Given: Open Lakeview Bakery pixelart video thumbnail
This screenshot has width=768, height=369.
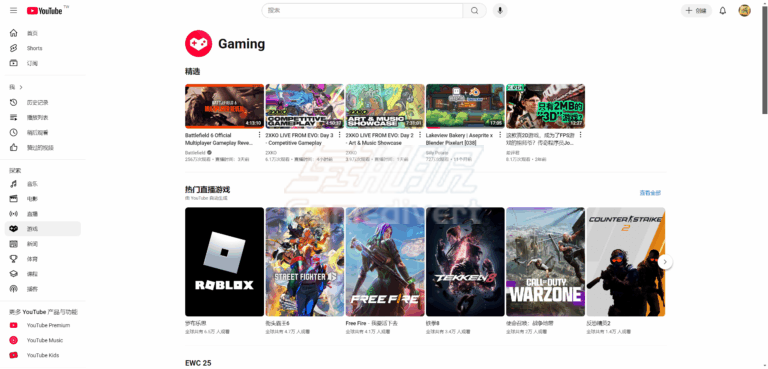Looking at the screenshot, I should (465, 106).
